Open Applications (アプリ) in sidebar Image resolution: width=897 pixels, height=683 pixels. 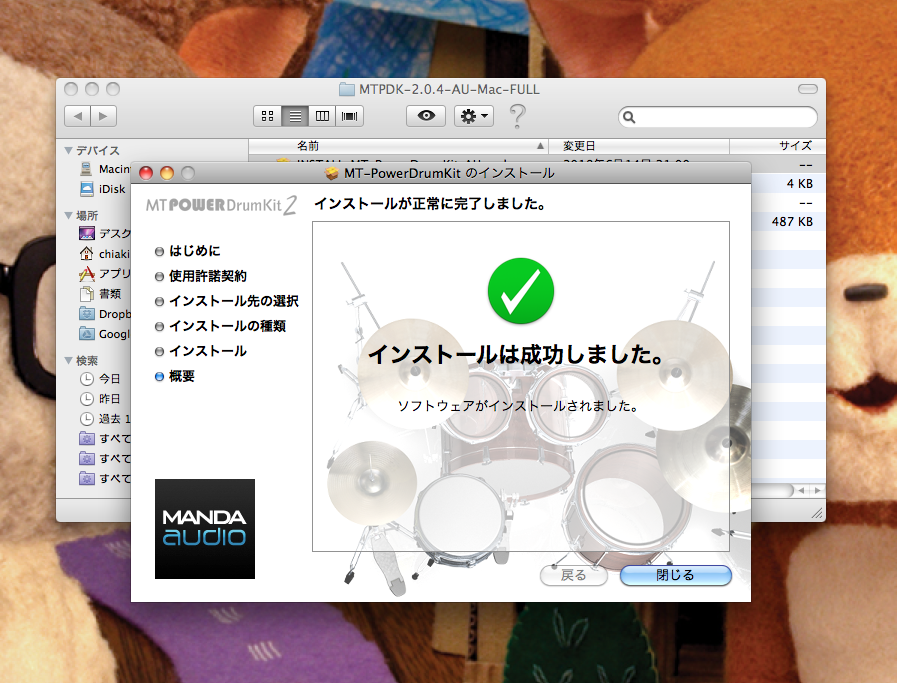tap(105, 273)
